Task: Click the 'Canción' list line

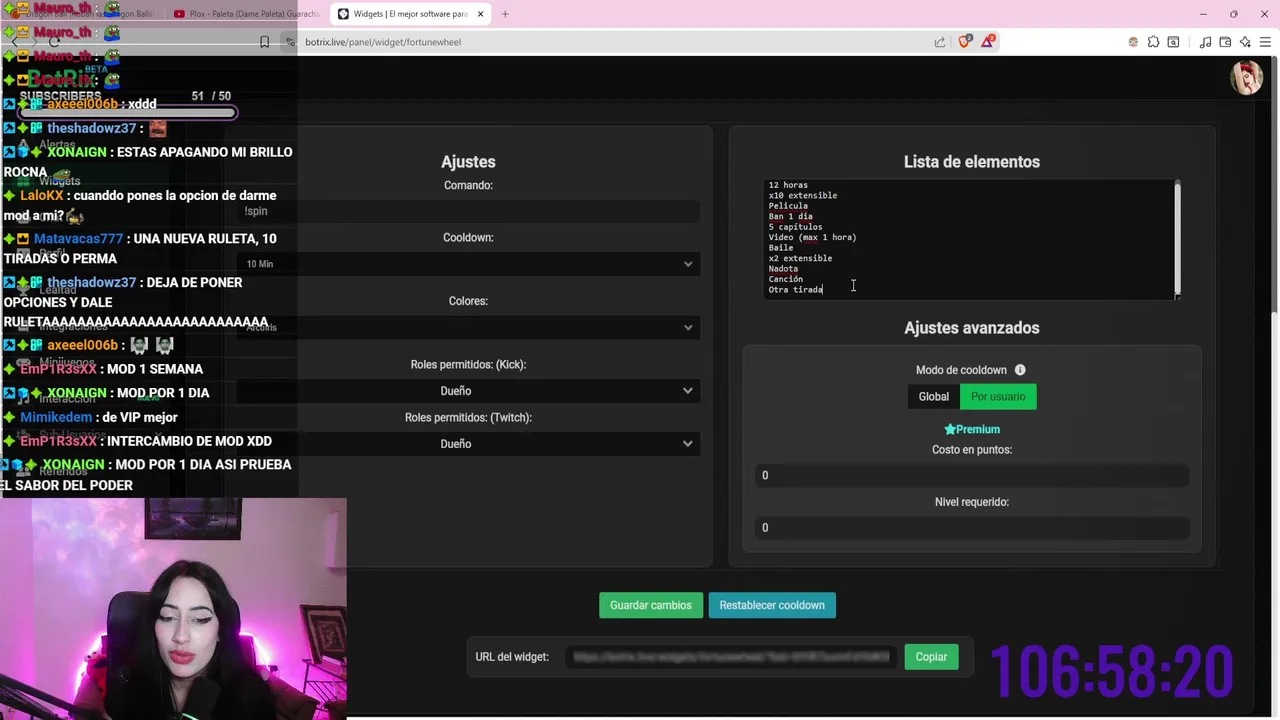Action: 785,279
